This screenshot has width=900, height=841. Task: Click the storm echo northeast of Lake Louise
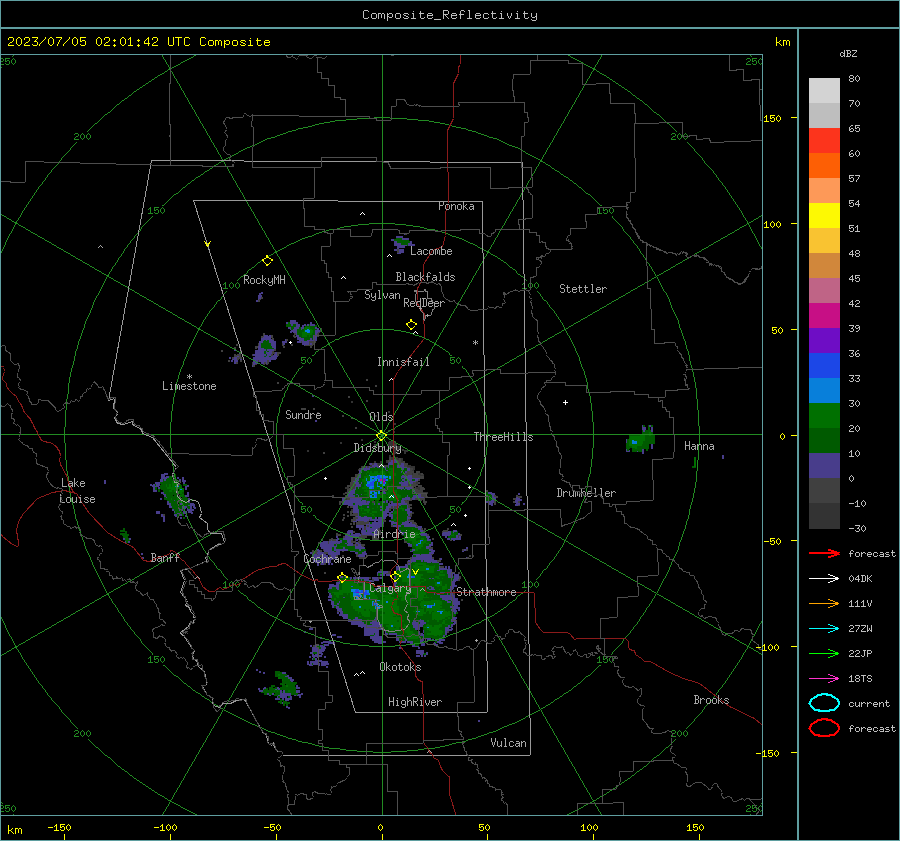(174, 495)
